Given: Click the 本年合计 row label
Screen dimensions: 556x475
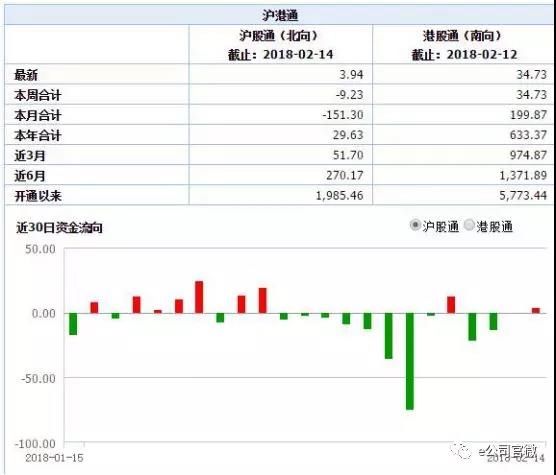Looking at the screenshot, I should click(x=38, y=136).
